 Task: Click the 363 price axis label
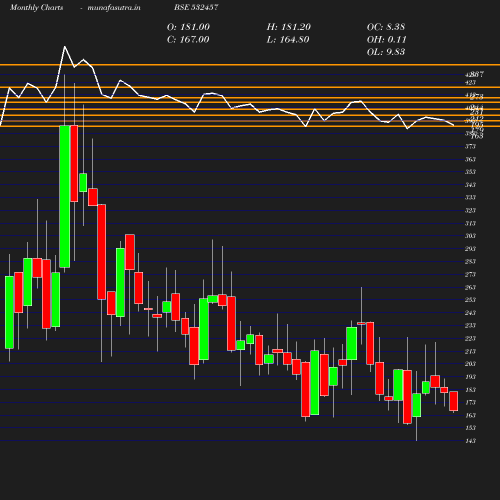tap(470, 159)
